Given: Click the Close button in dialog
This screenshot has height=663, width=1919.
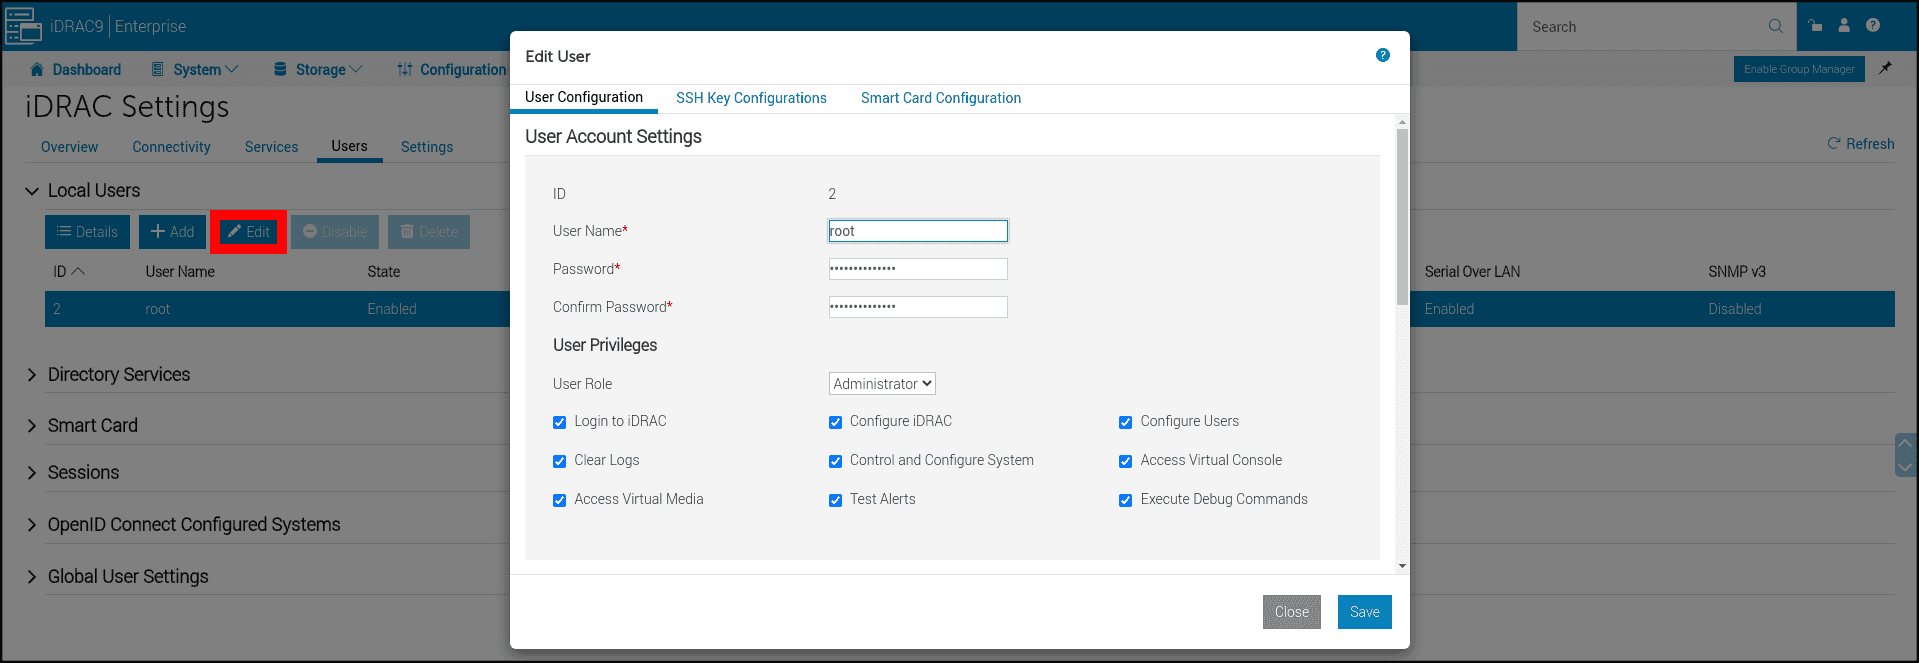Looking at the screenshot, I should 1291,612.
